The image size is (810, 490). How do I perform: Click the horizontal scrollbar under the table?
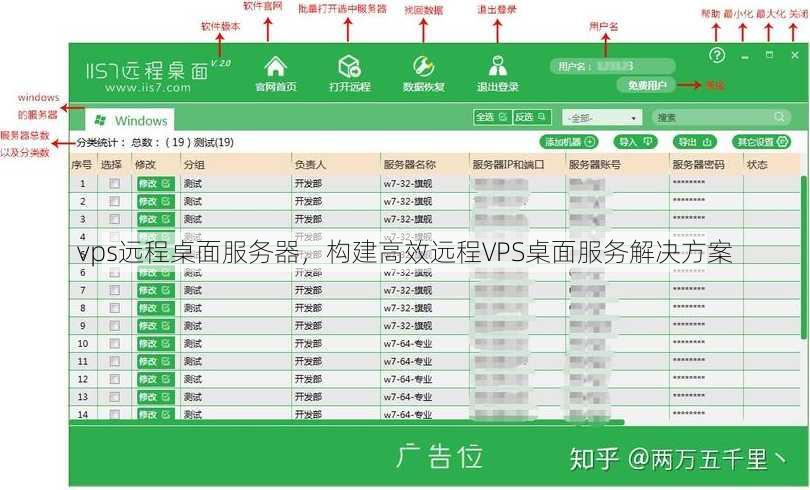point(346,422)
